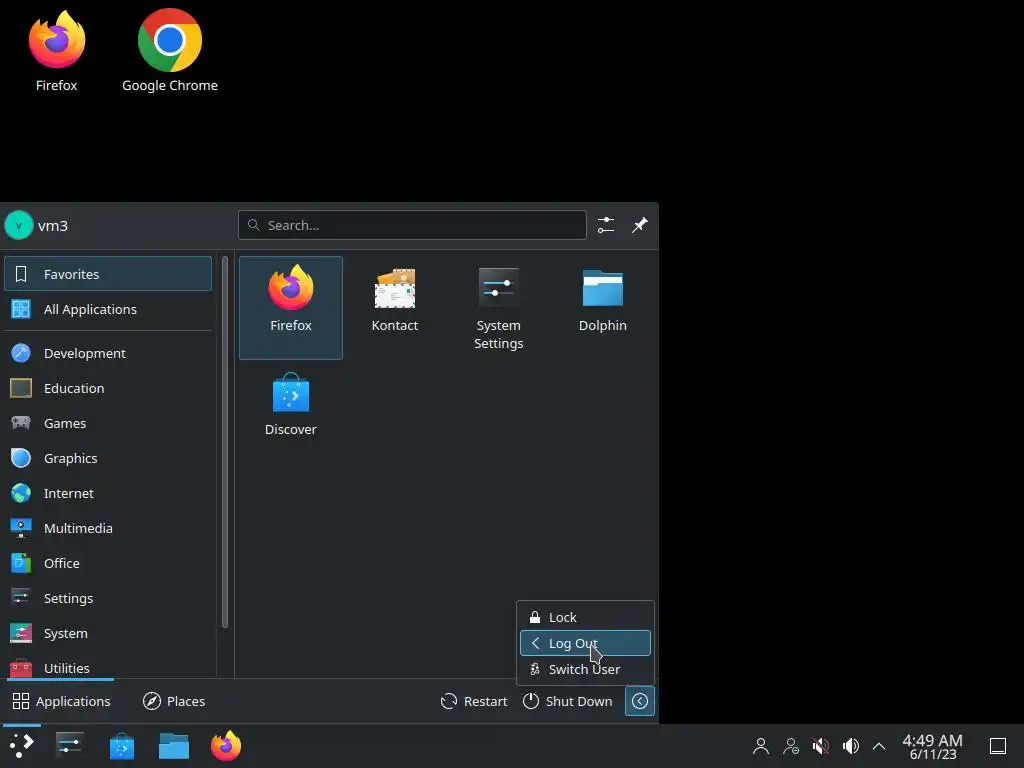Launch Discover from Favorites grid

tap(291, 411)
